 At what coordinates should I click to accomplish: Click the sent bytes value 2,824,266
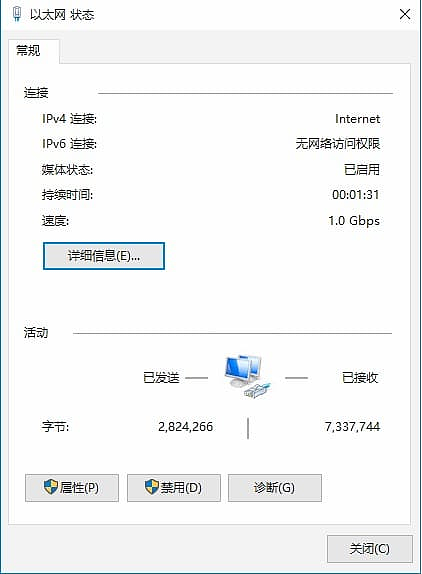(186, 426)
